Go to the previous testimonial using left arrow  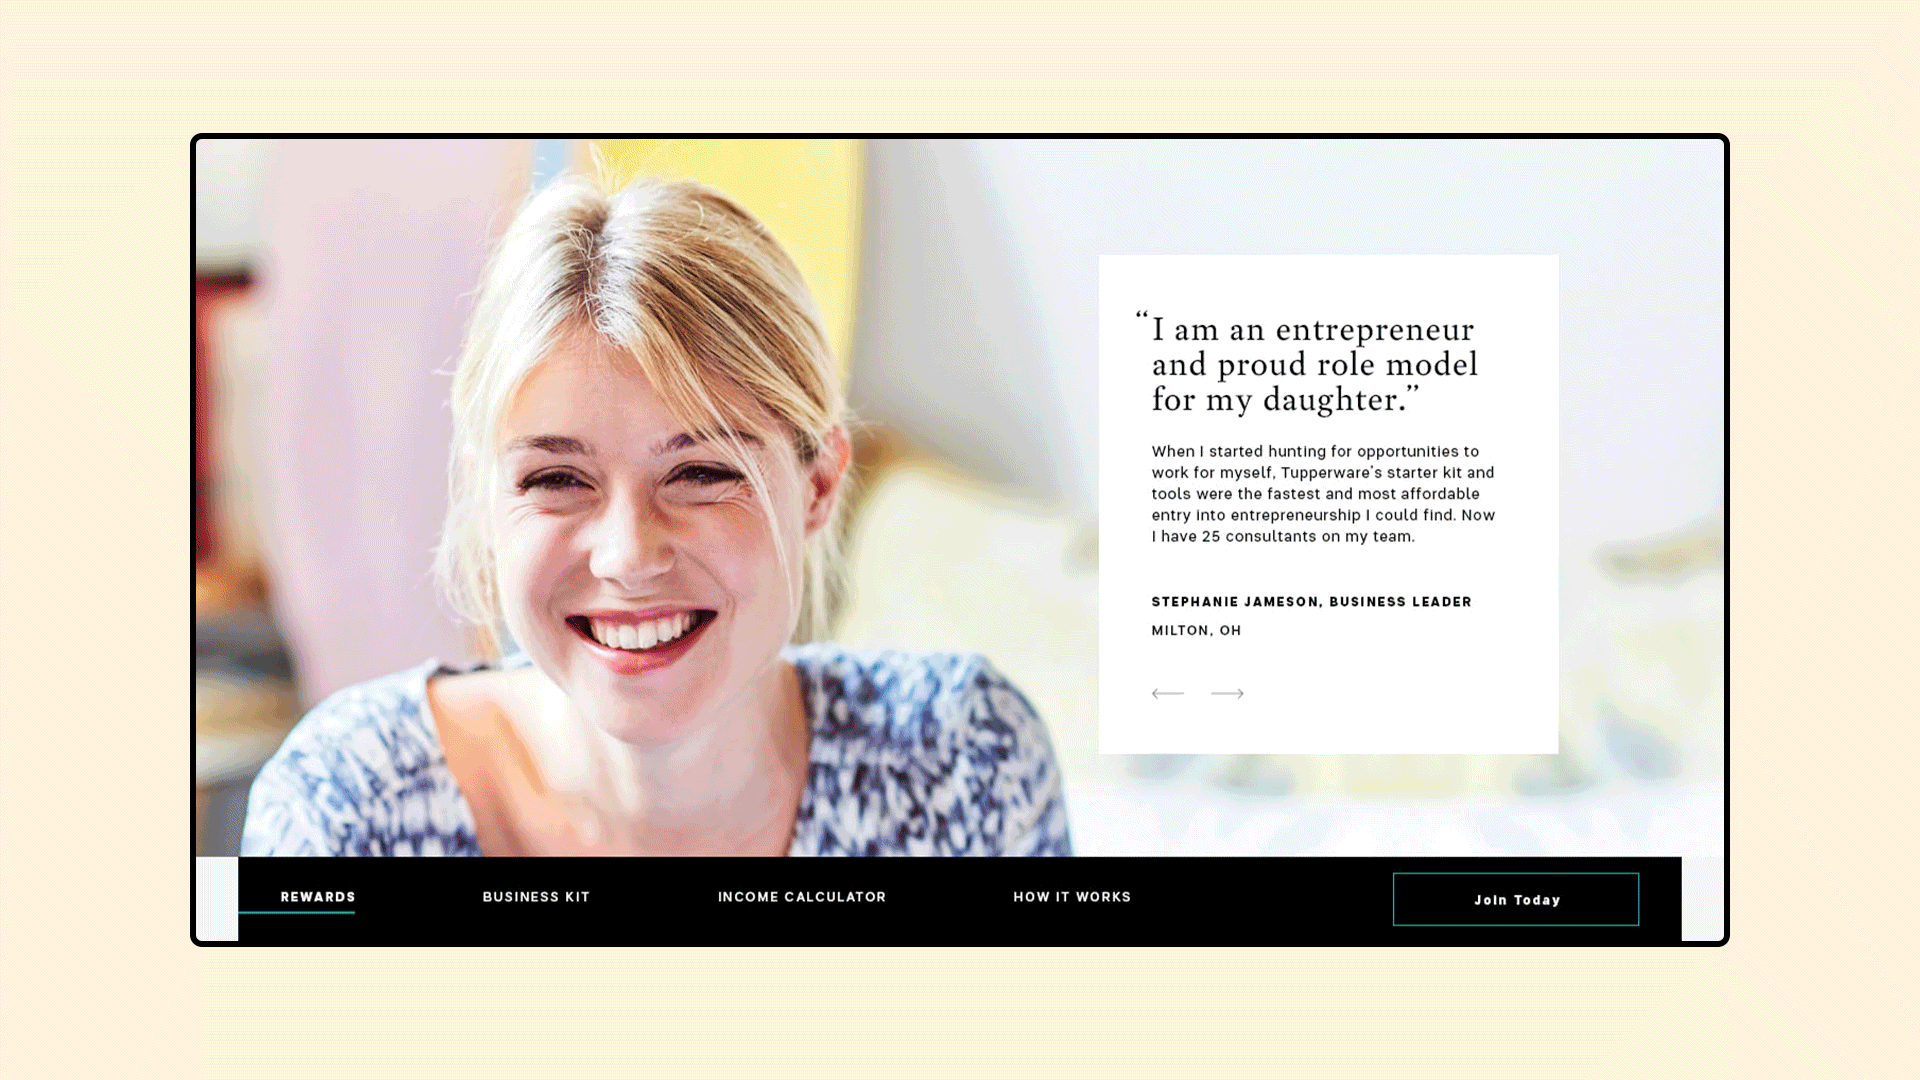1167,693
